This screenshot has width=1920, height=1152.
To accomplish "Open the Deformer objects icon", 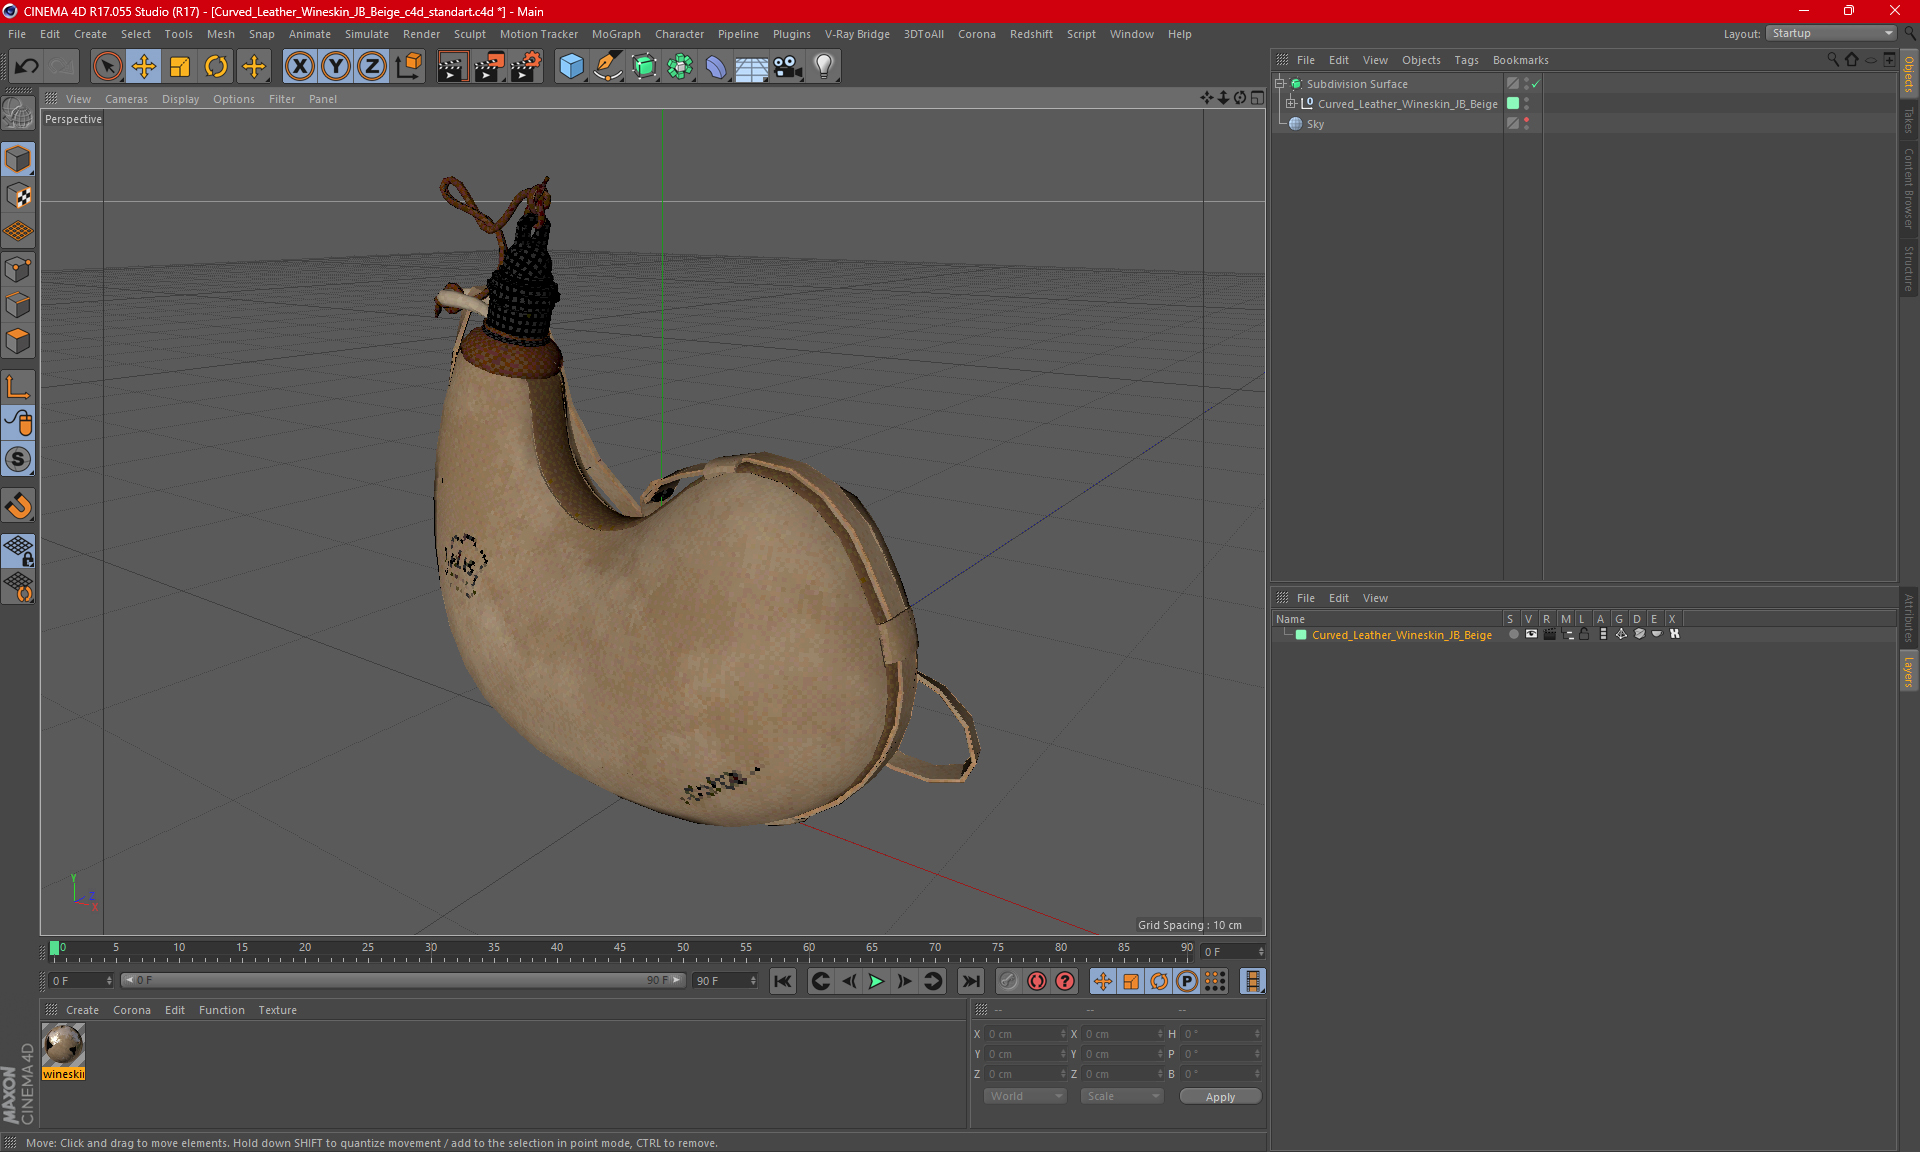I will tap(716, 66).
